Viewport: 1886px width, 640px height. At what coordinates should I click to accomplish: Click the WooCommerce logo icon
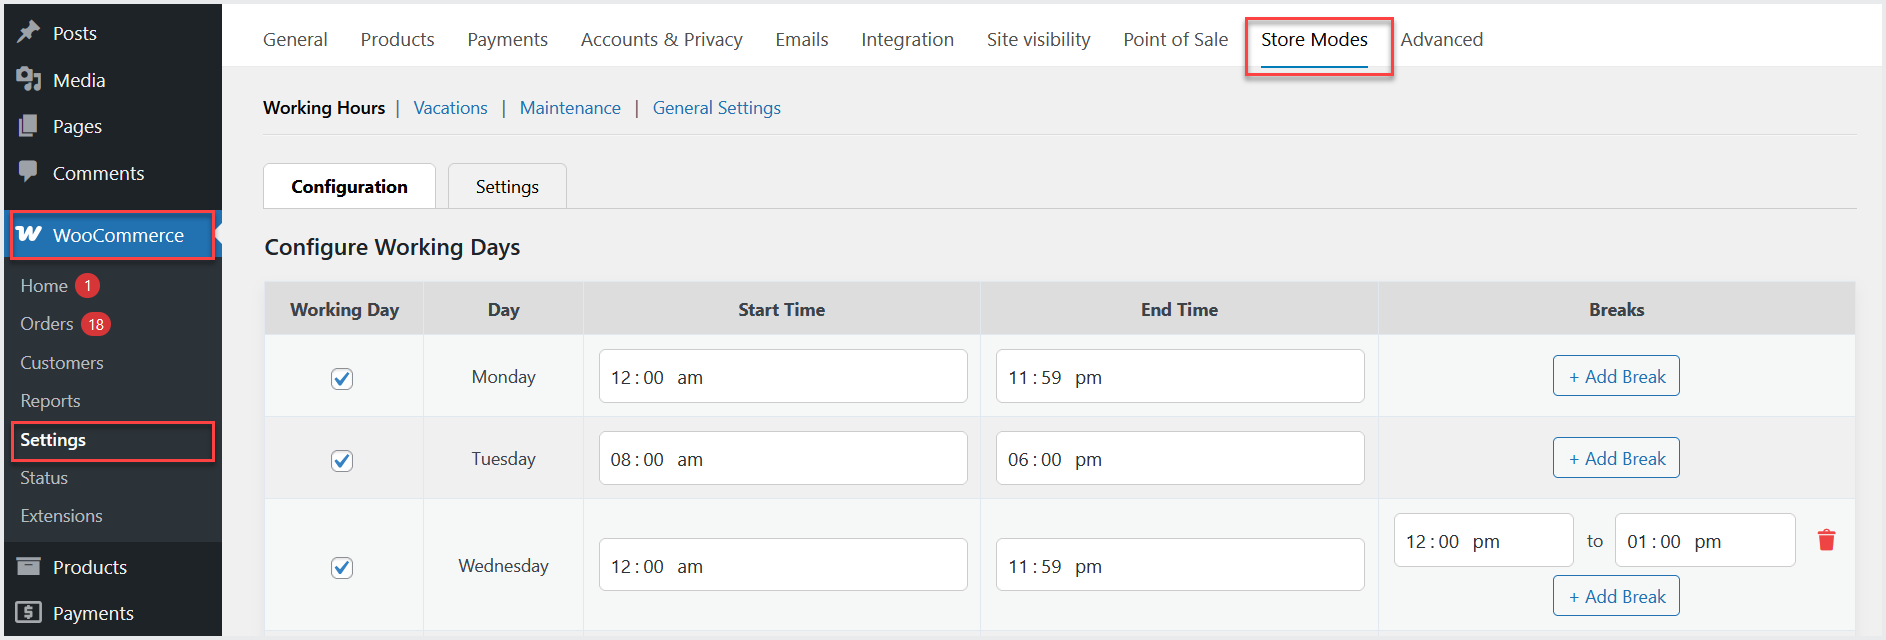(29, 234)
